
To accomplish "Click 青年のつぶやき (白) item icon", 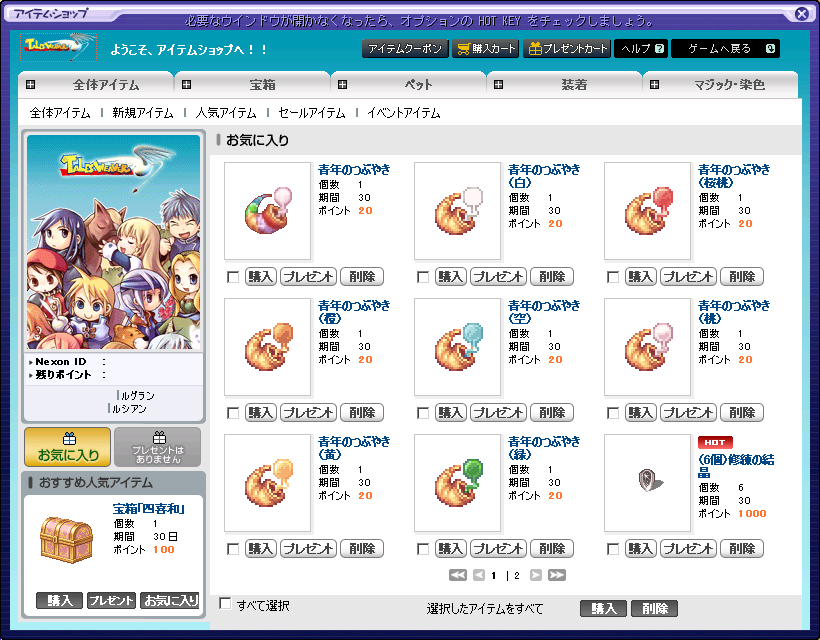I will tap(458, 211).
